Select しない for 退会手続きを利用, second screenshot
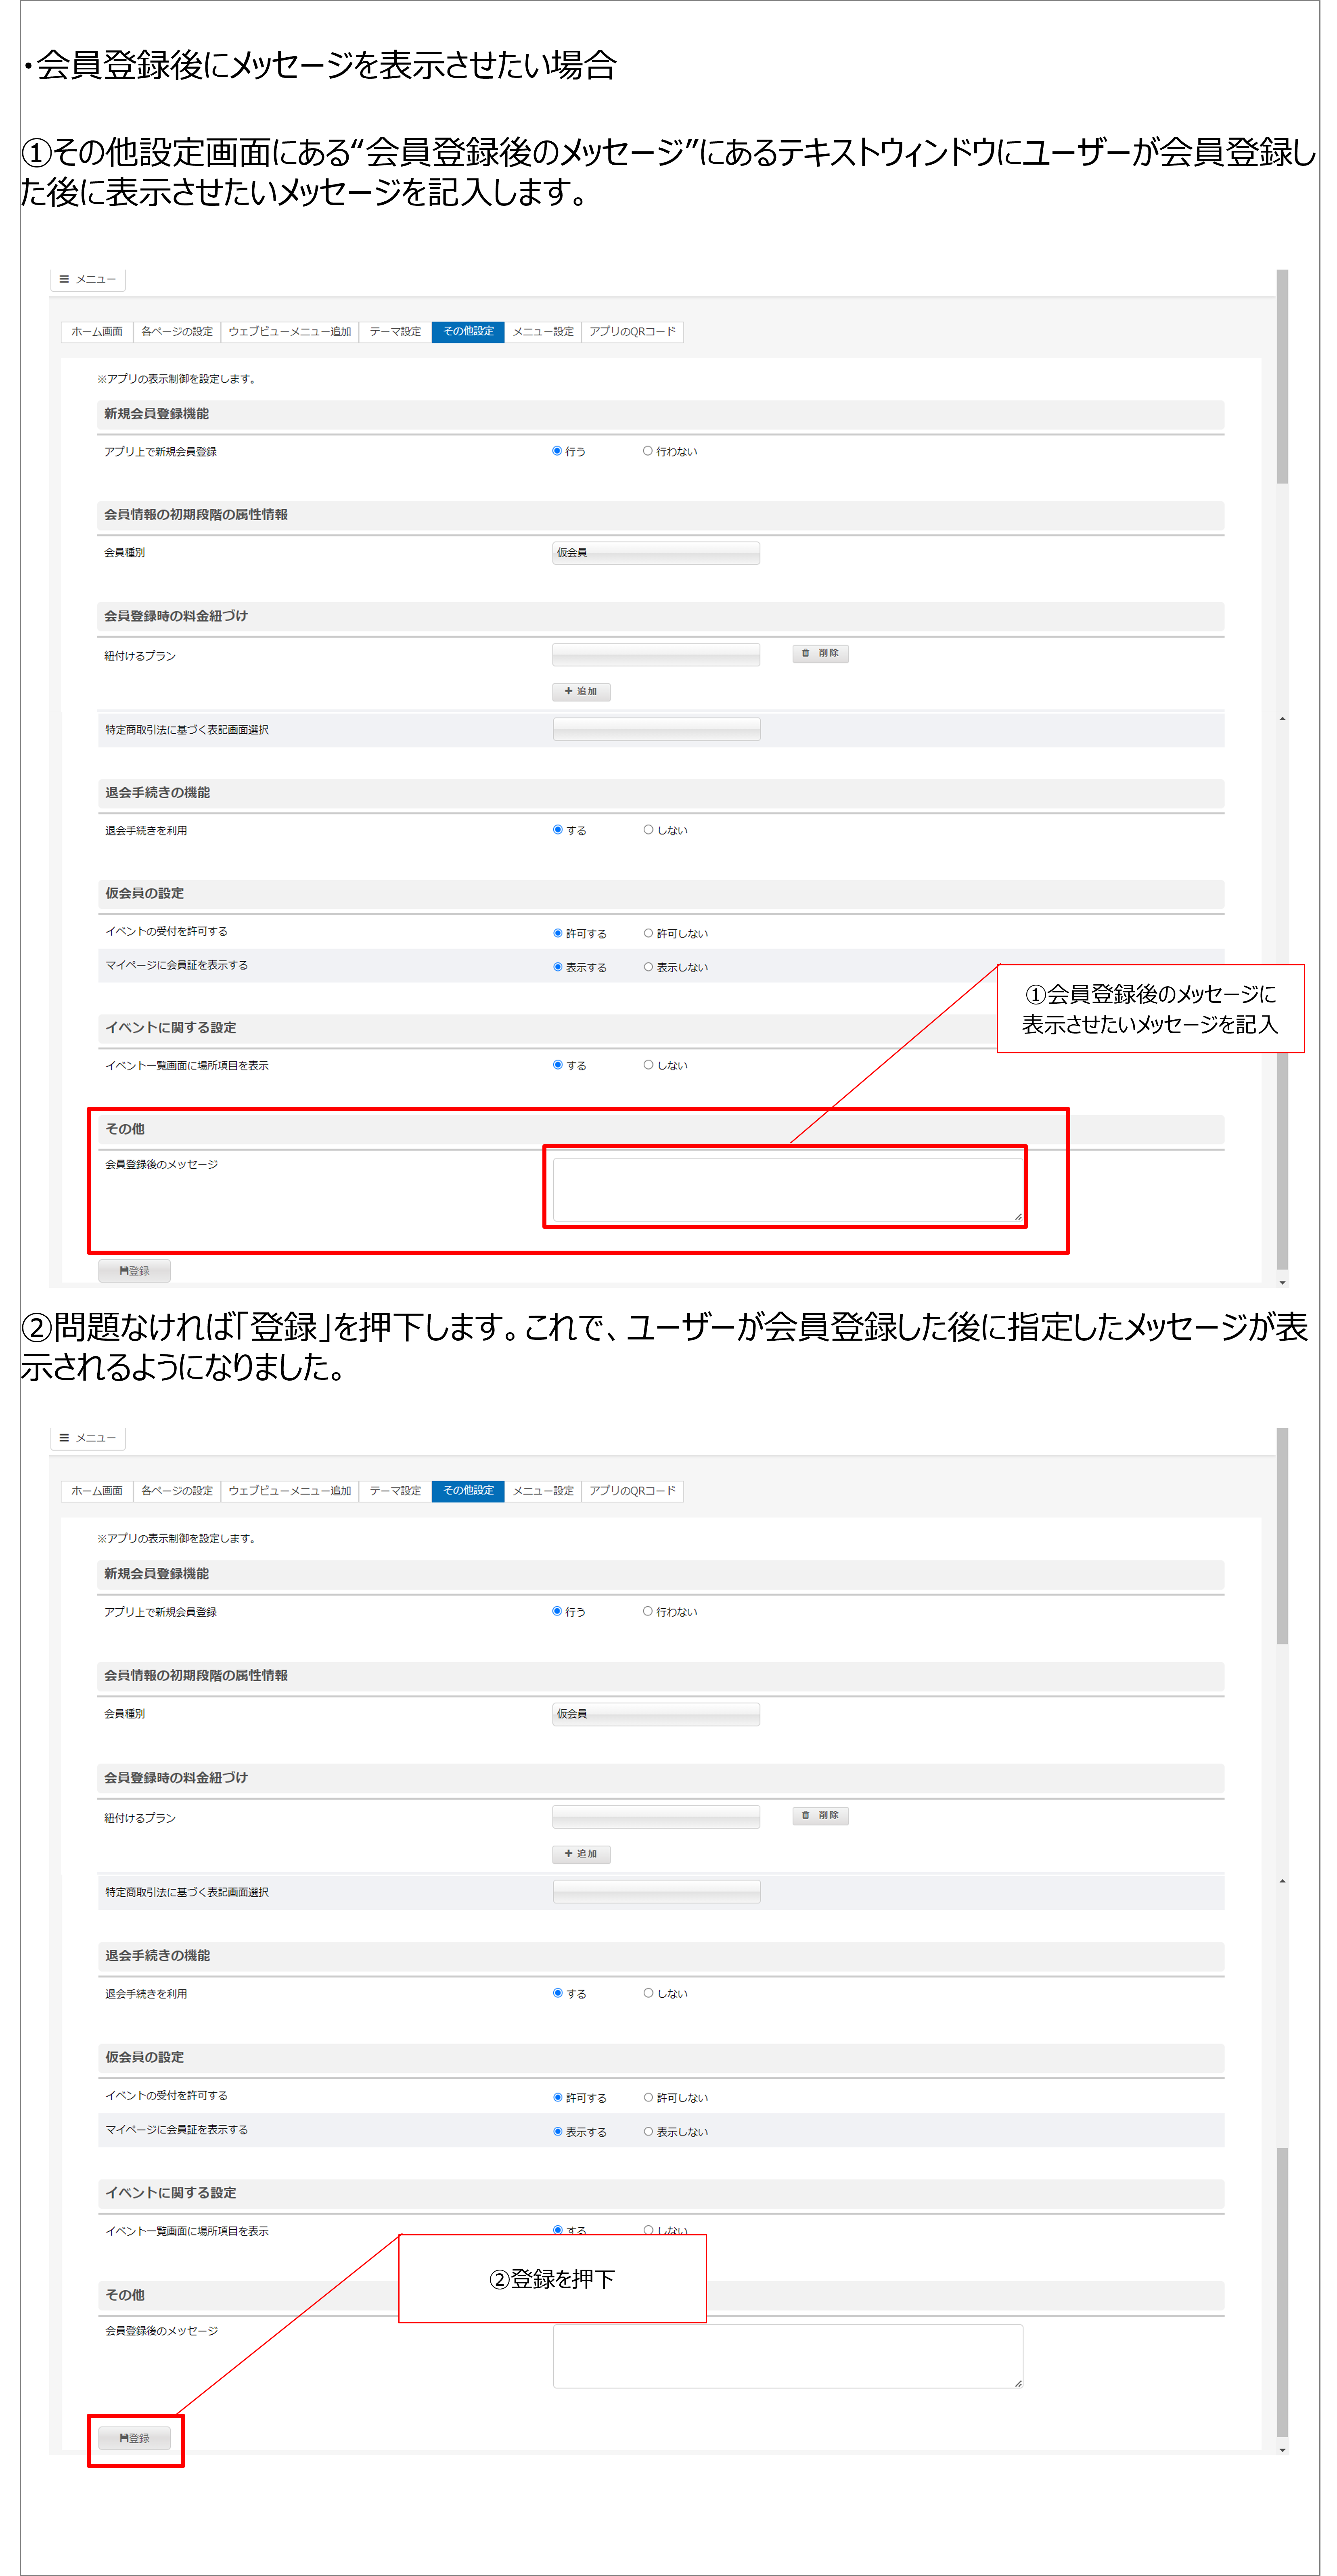Screen dimensions: 1337x2576 pos(649,1993)
